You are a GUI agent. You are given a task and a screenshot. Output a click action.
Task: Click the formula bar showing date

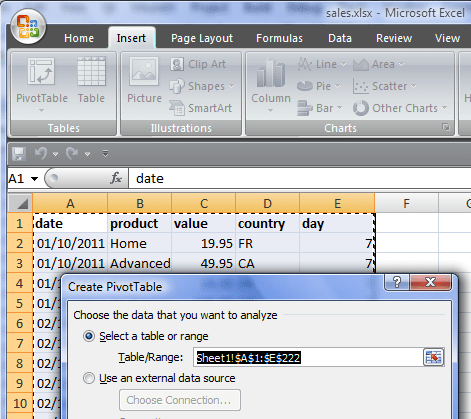tap(299, 178)
